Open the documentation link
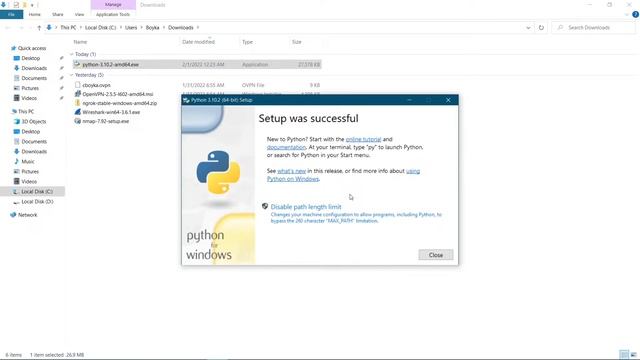Image resolution: width=640 pixels, height=360 pixels. (x=286, y=147)
